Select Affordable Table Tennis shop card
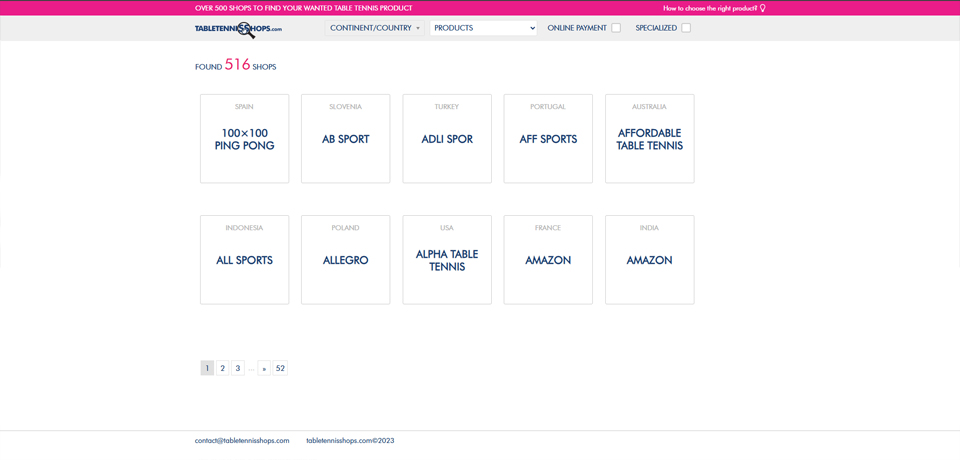 pyautogui.click(x=650, y=138)
